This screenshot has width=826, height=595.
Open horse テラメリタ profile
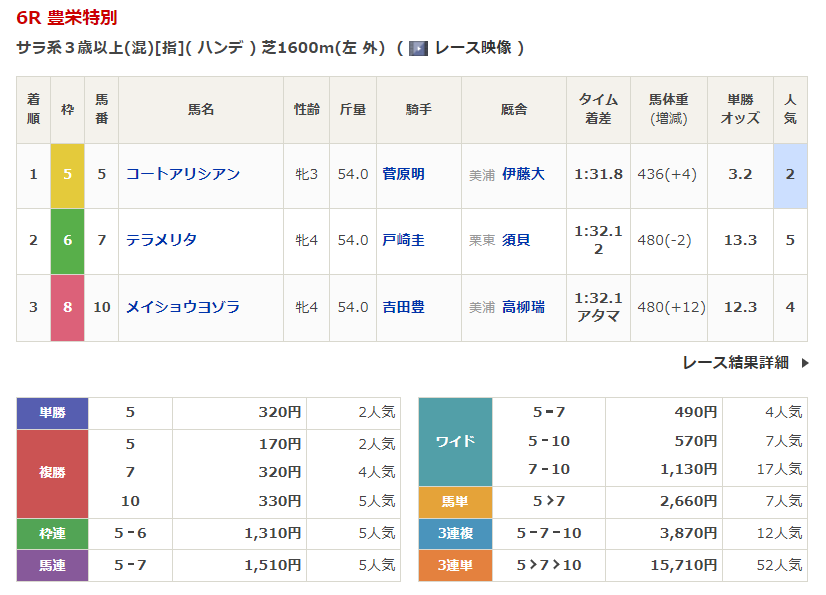161,240
